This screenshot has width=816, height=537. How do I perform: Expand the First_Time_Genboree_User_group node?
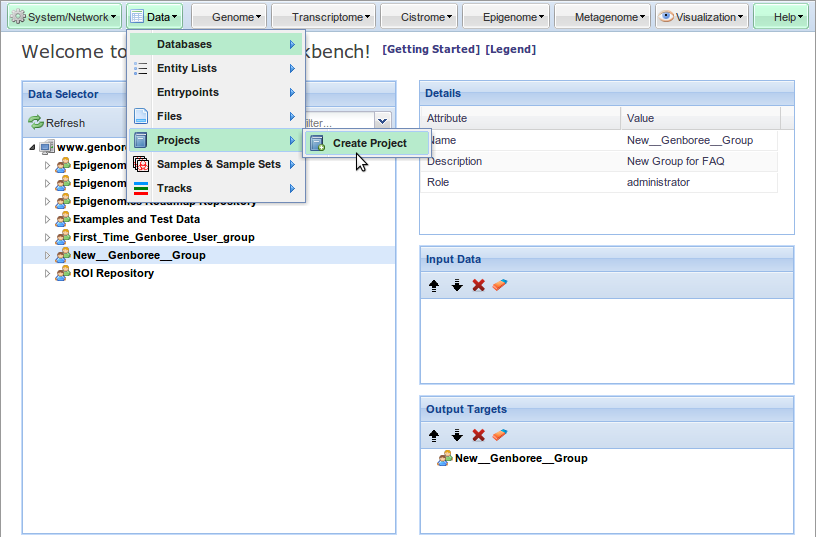[46, 238]
